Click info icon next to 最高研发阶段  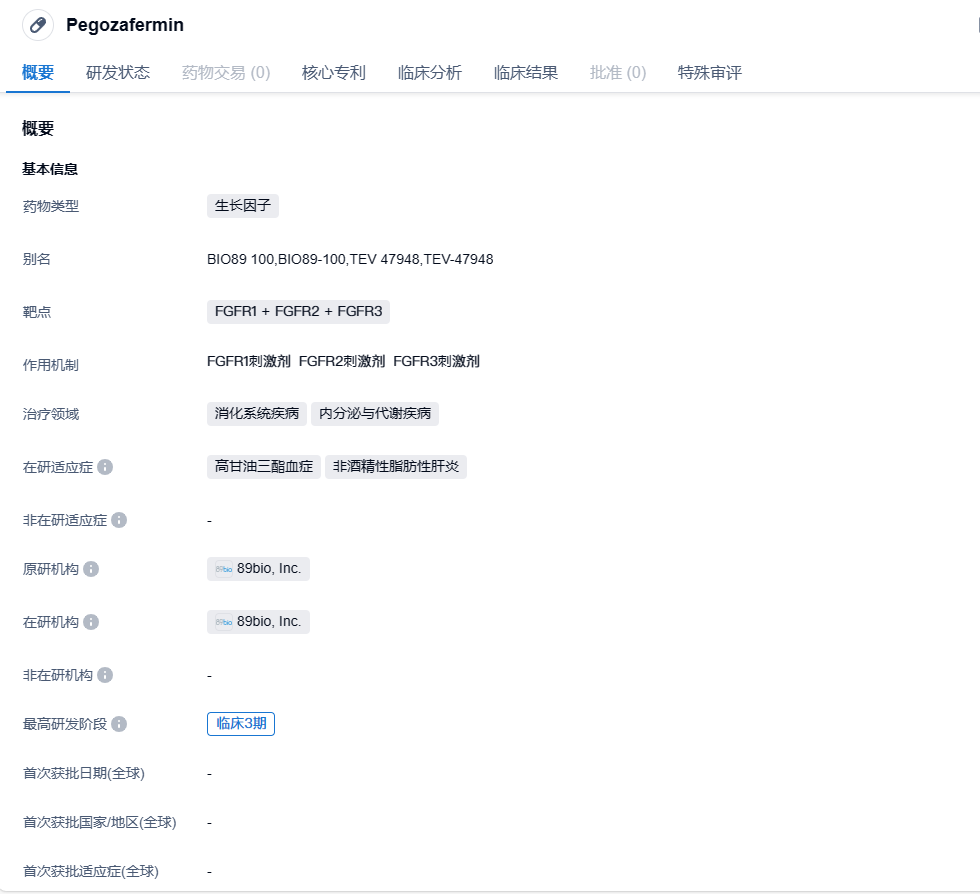click(119, 724)
